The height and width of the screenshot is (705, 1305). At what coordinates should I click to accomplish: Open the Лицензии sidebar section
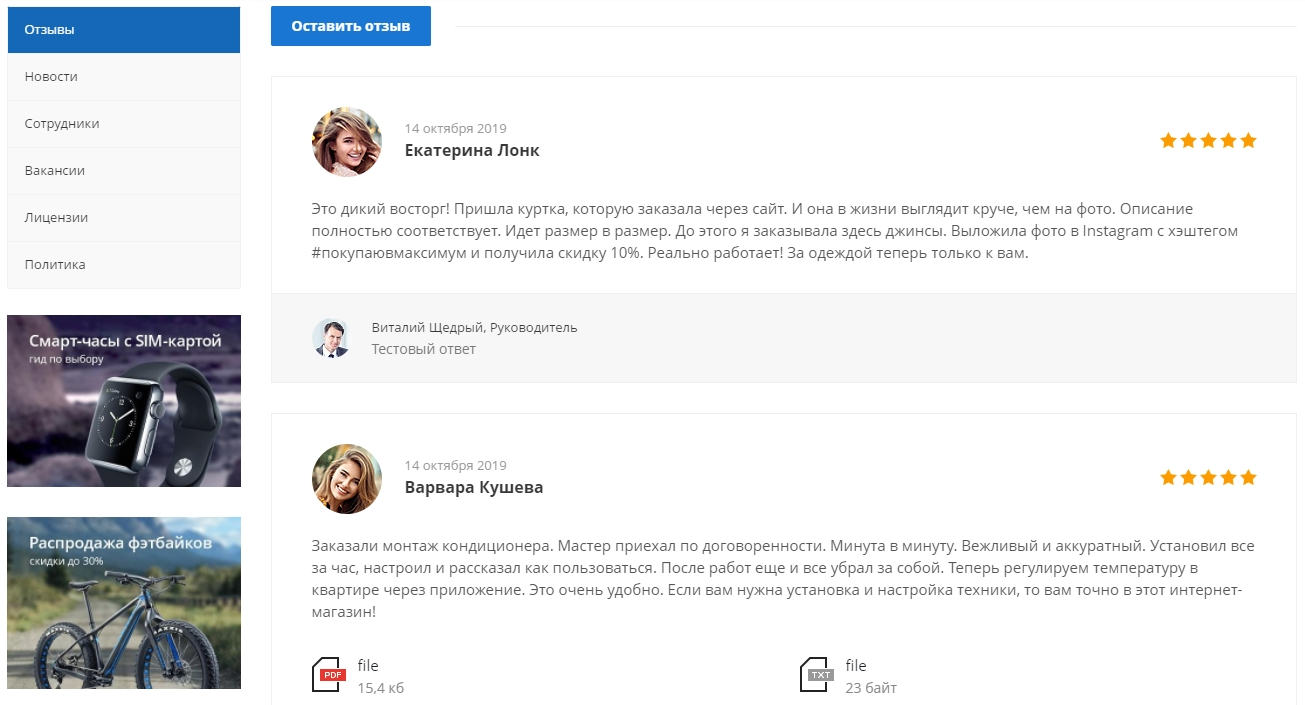pyautogui.click(x=124, y=218)
